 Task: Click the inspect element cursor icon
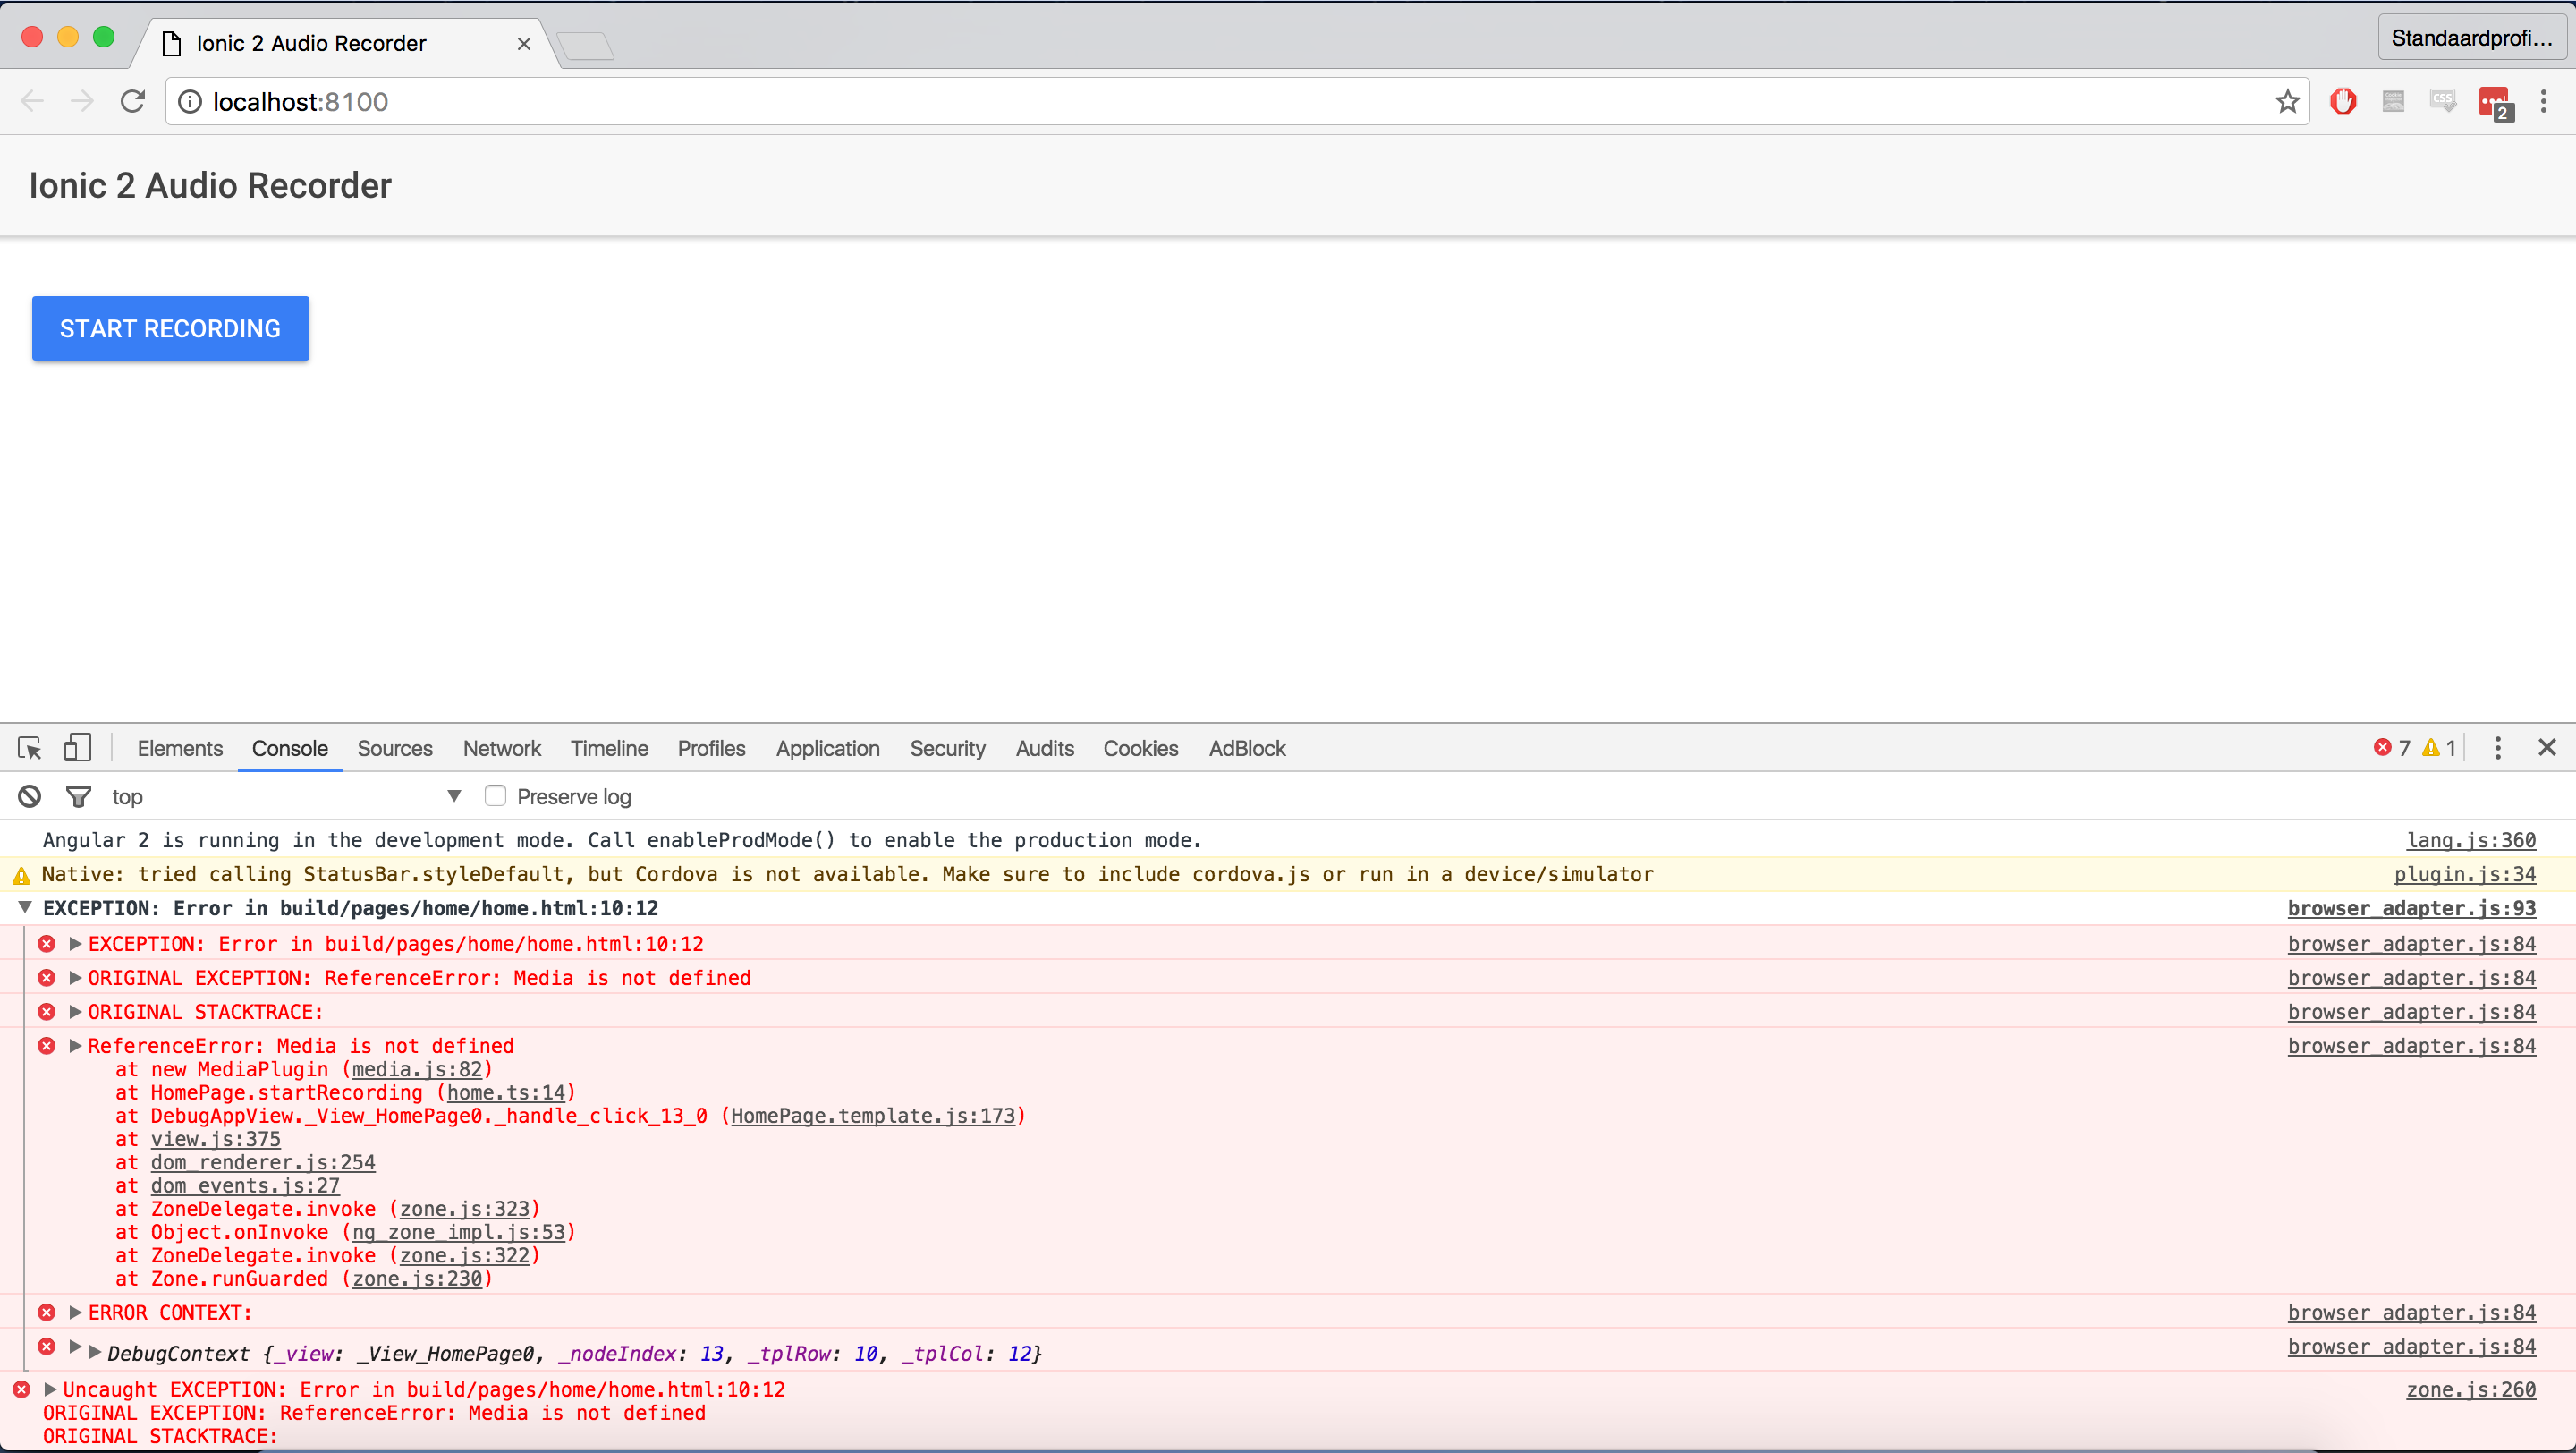(x=30, y=747)
